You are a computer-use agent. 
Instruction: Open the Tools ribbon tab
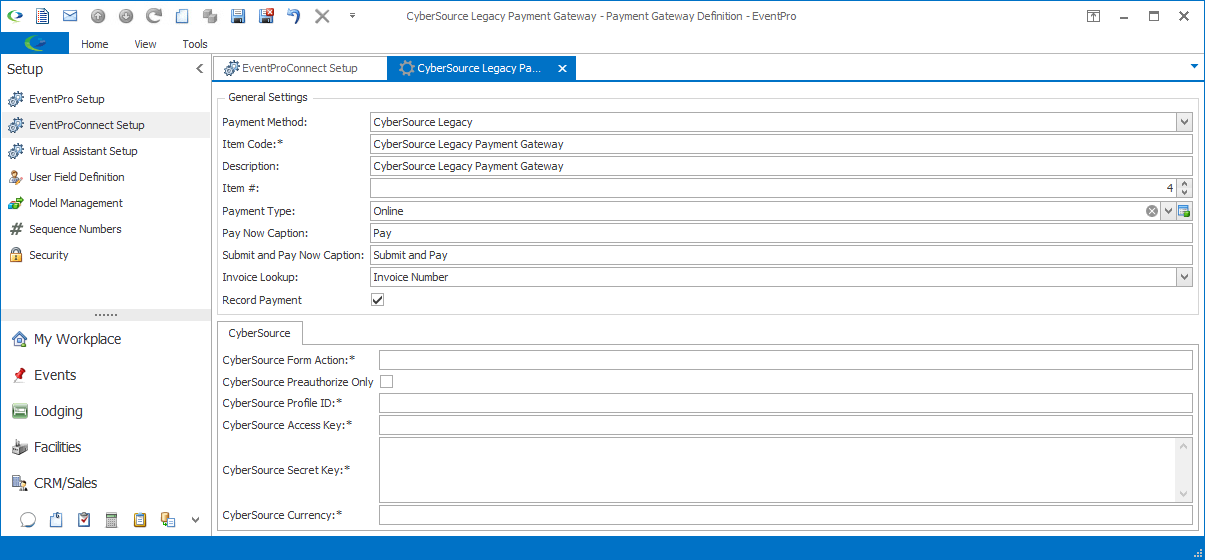tap(195, 44)
